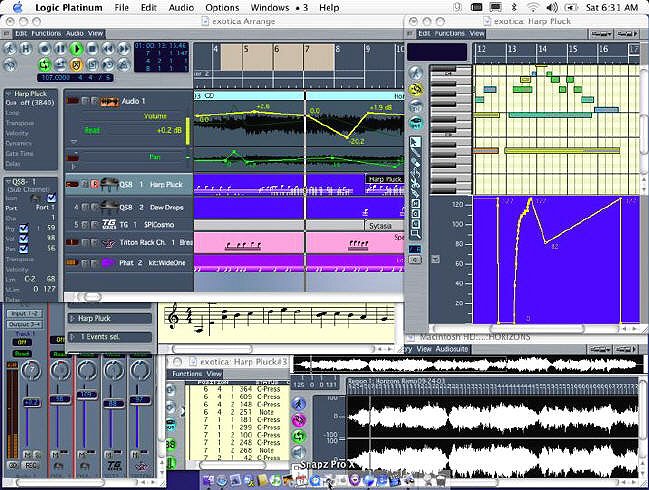Select the magnifier zoom tool in the Matrix toolbox
Screen dimensions: 649x490
point(415,234)
